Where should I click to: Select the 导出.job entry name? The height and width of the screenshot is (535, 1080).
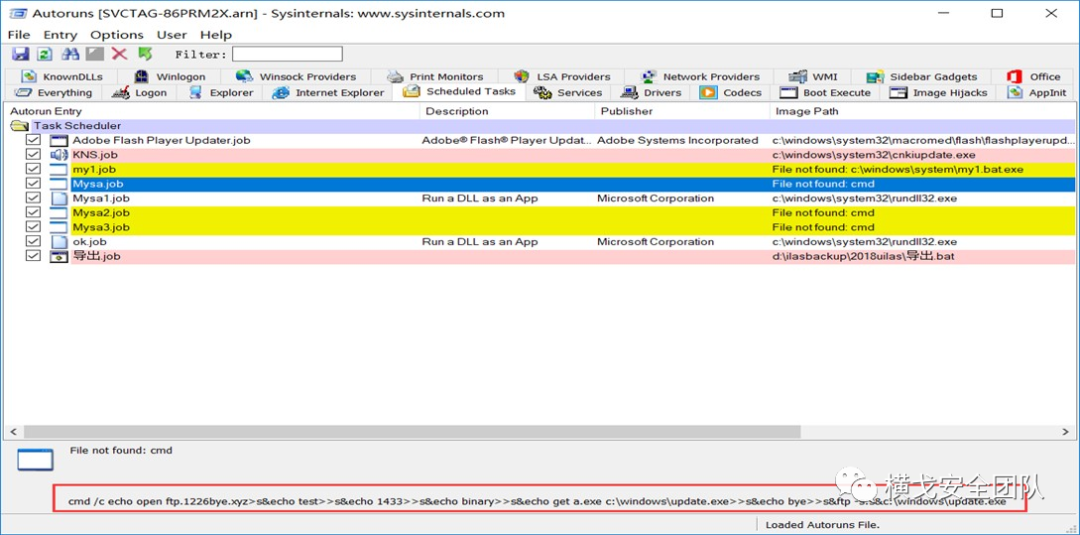point(96,255)
